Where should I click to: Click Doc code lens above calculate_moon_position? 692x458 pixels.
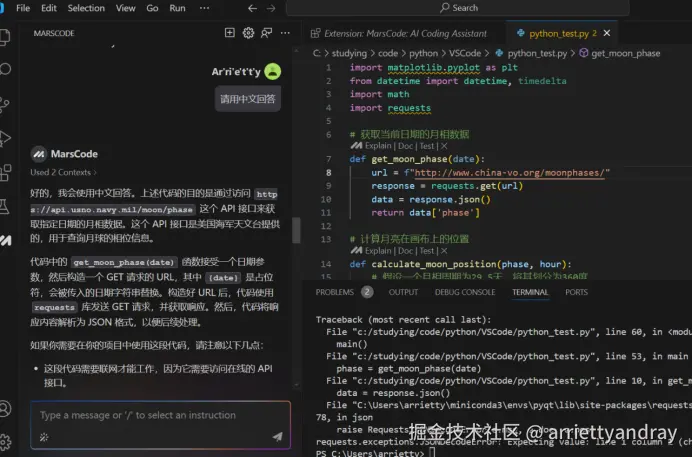[405, 251]
